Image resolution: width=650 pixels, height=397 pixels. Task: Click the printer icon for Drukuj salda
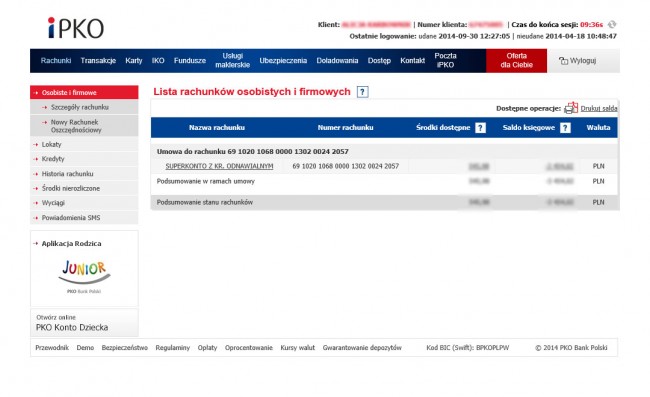point(571,108)
